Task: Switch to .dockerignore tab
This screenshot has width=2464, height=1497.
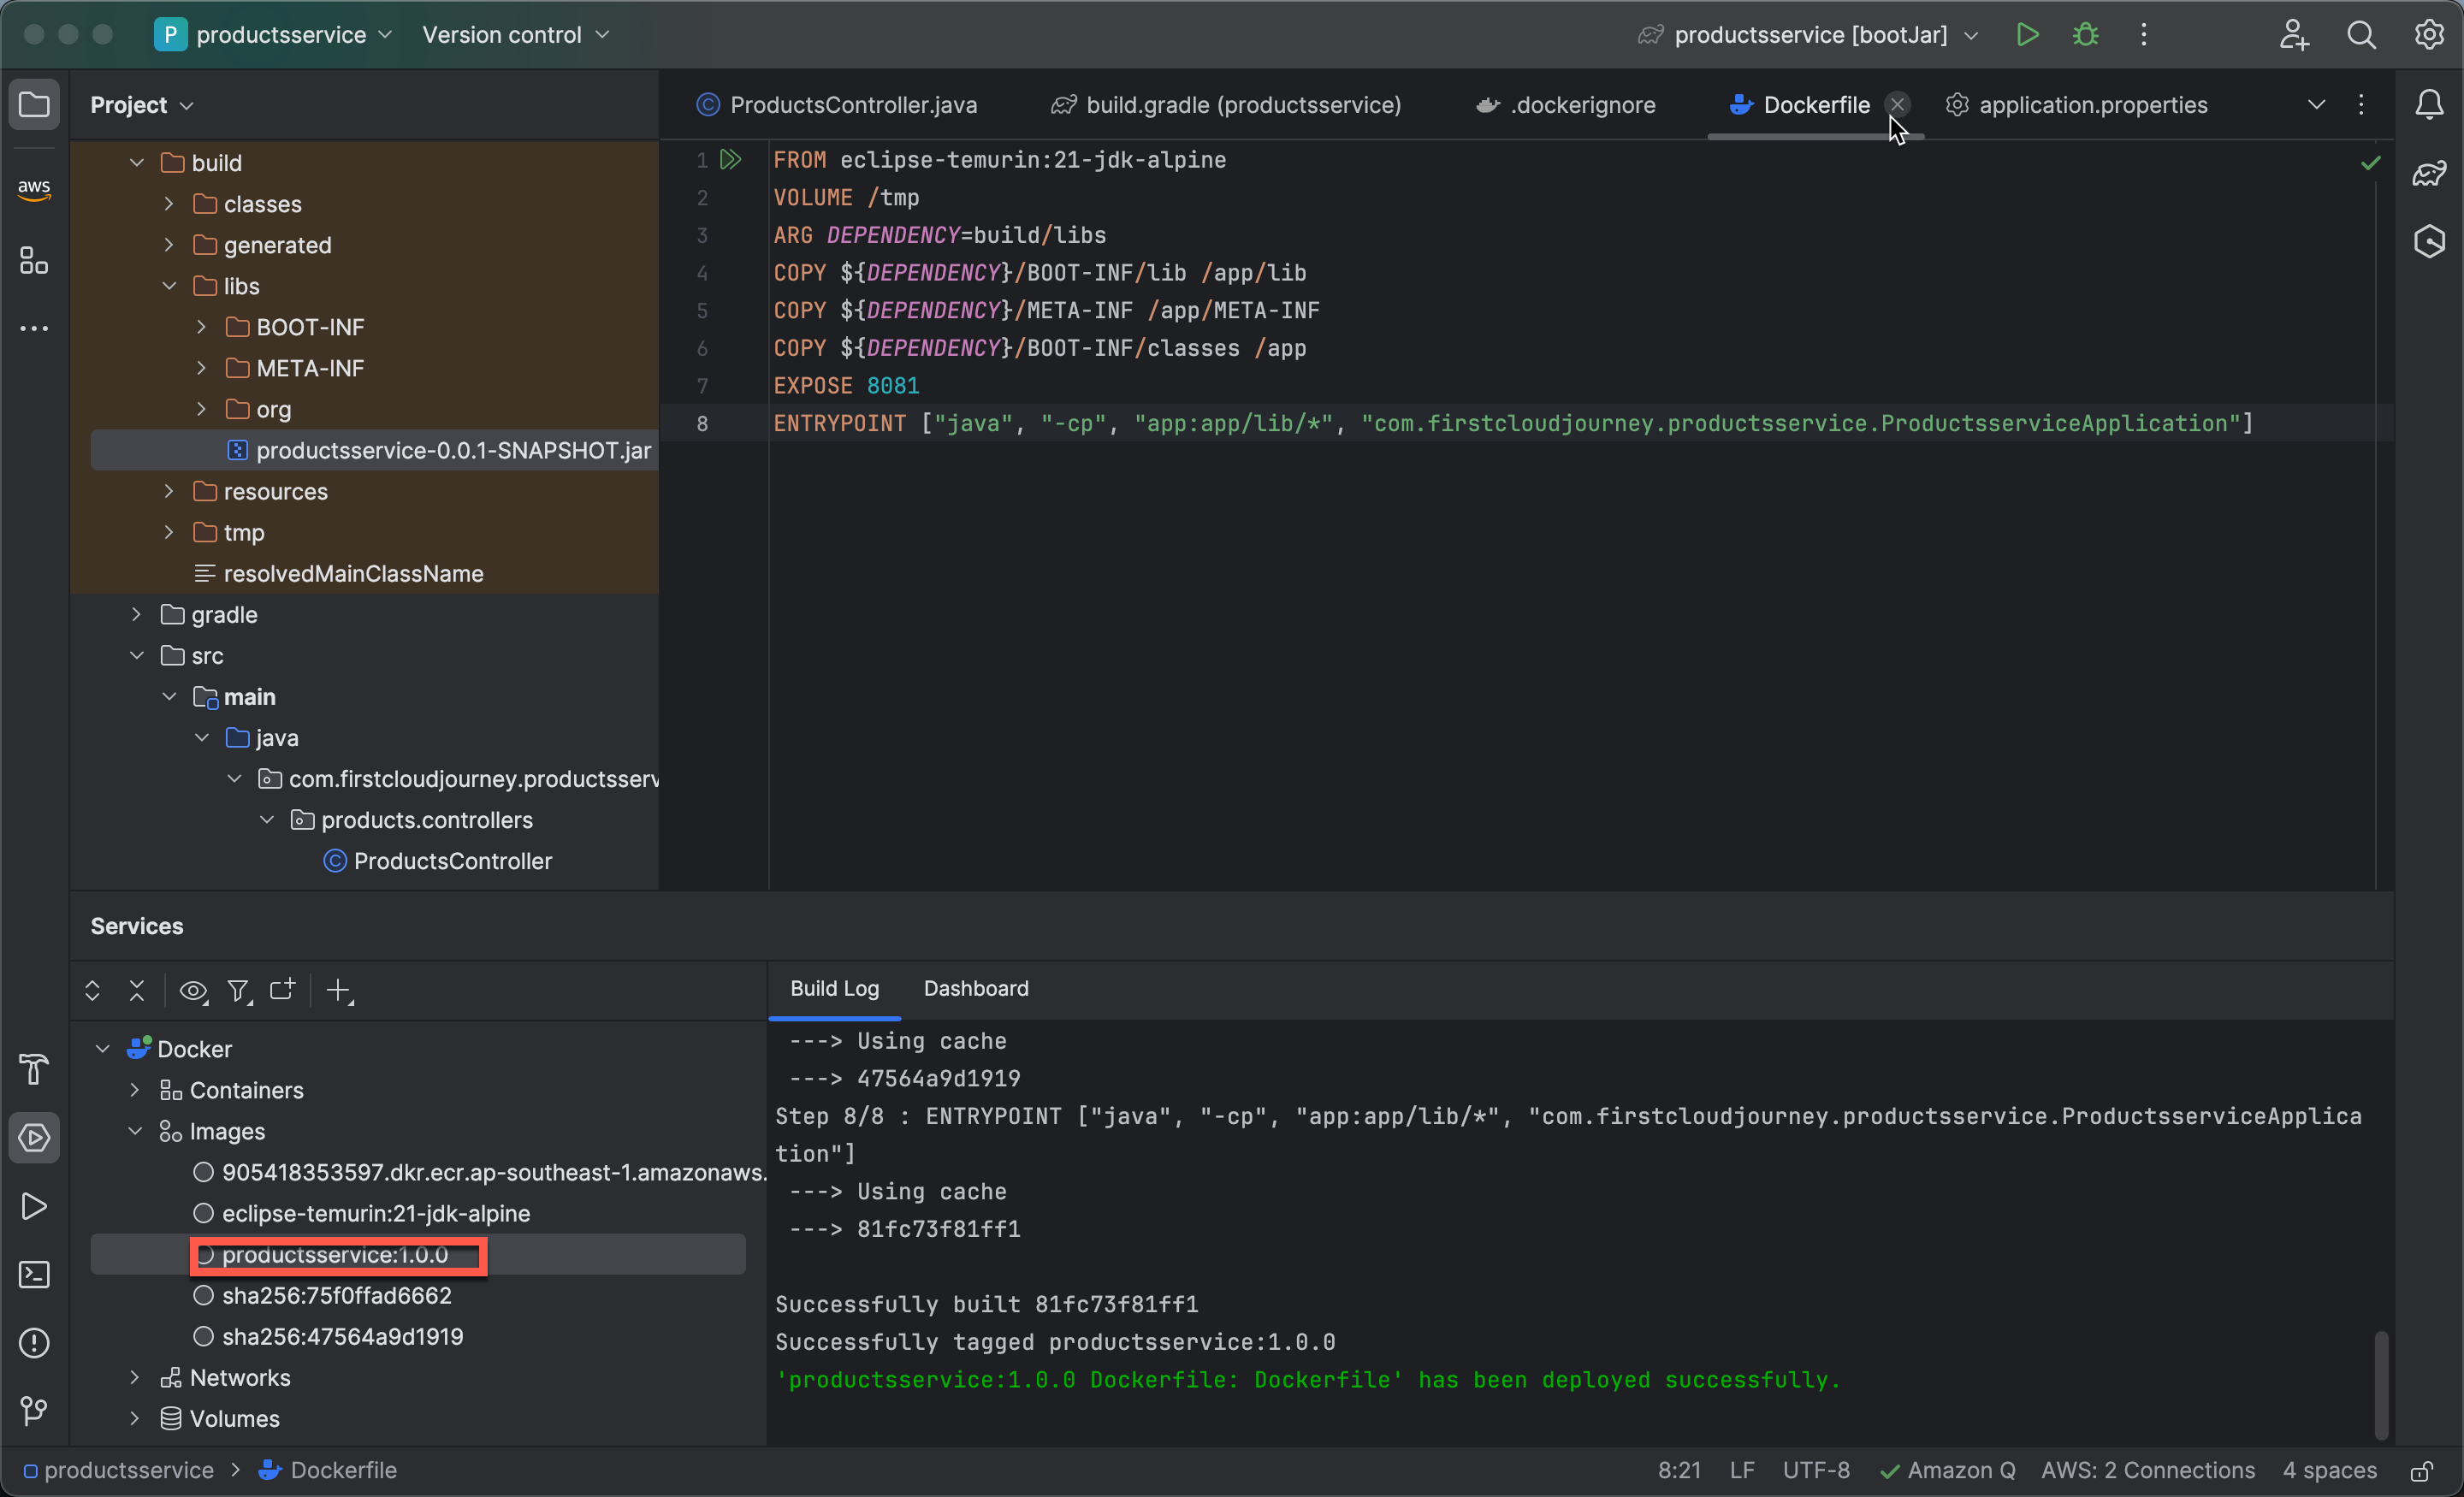Action: (x=1566, y=105)
